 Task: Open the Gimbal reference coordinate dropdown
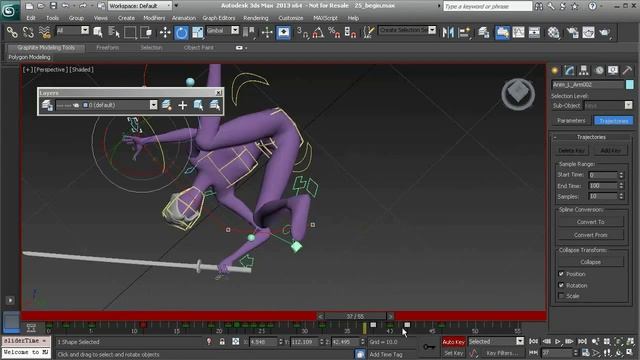(x=222, y=31)
